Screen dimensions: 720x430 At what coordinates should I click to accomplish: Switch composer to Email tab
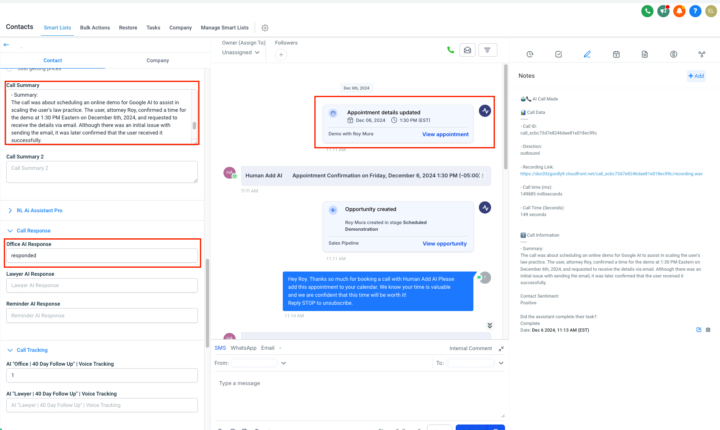pos(268,348)
